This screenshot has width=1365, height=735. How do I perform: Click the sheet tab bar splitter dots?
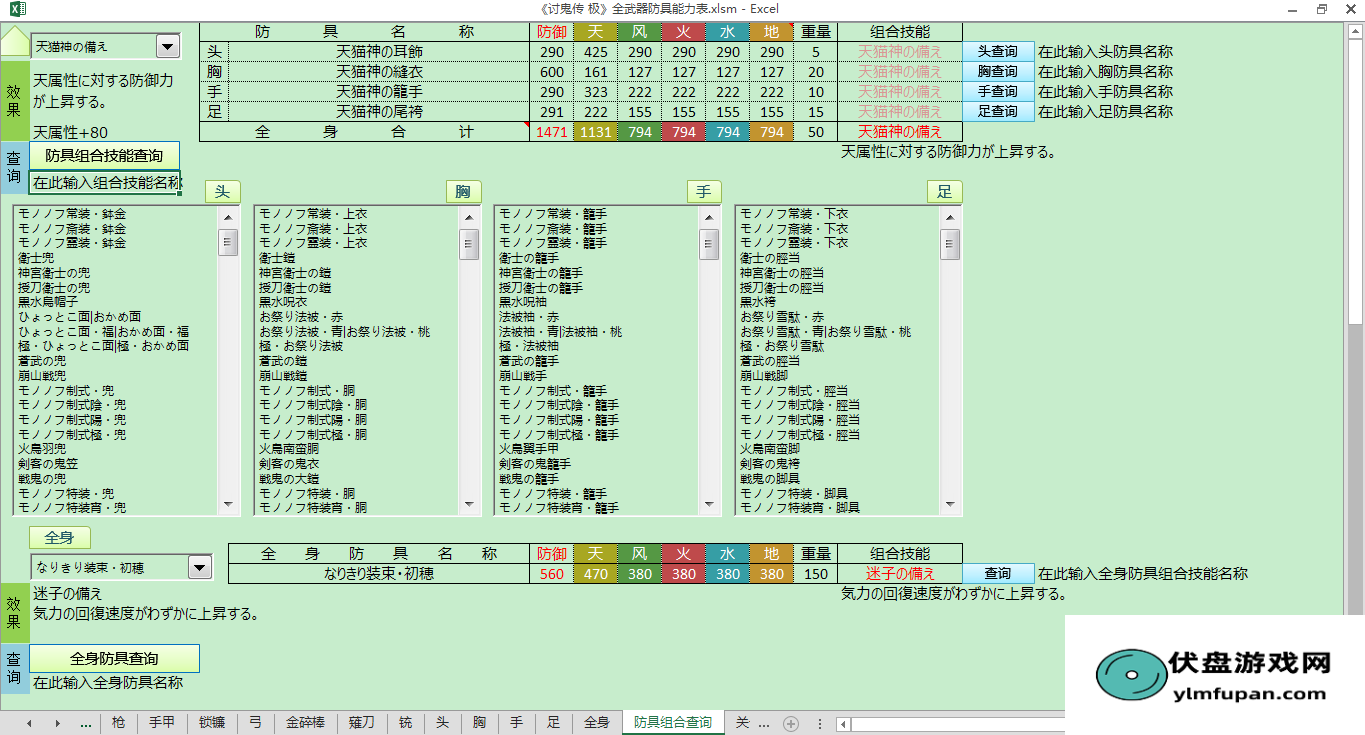pyautogui.click(x=820, y=723)
